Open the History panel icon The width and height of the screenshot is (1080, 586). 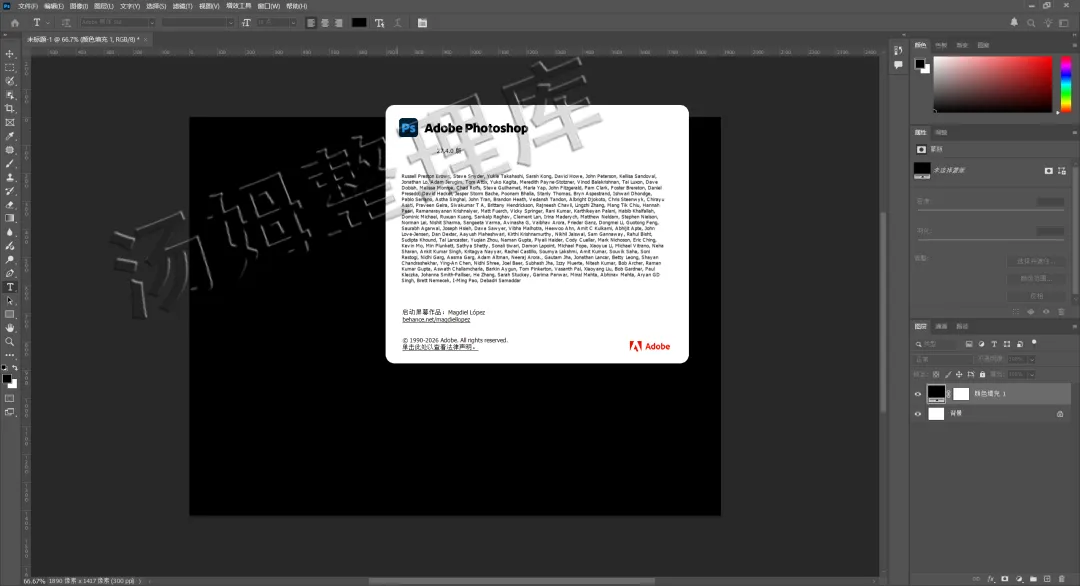898,50
